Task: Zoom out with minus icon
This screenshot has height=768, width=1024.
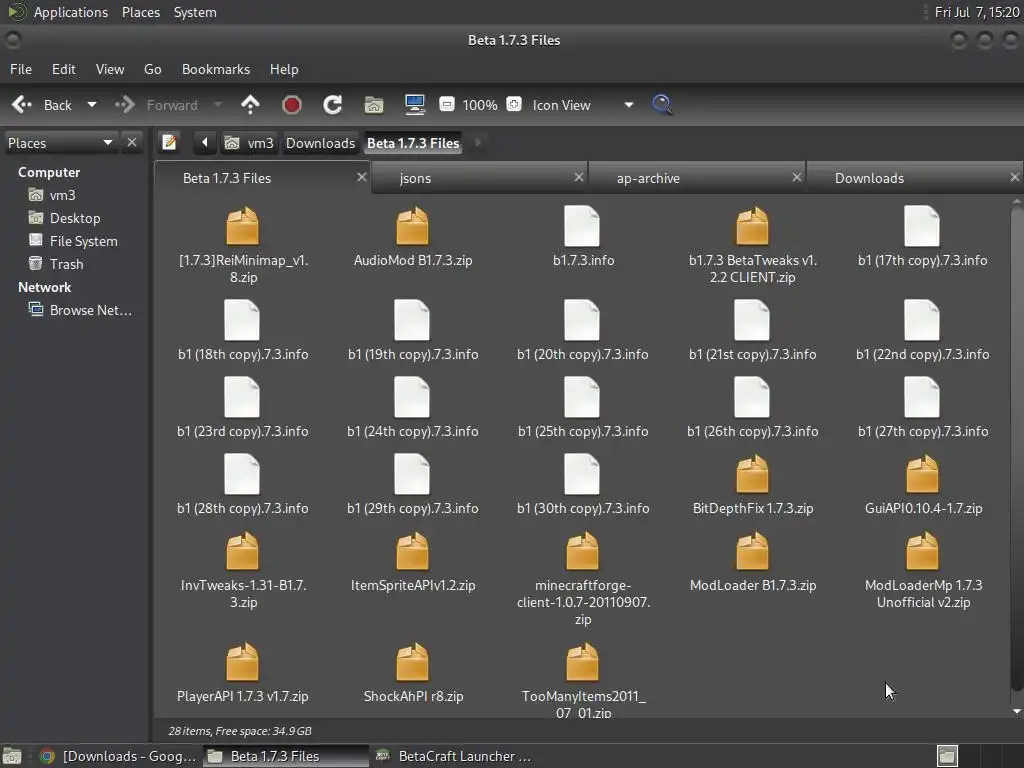Action: [x=447, y=104]
